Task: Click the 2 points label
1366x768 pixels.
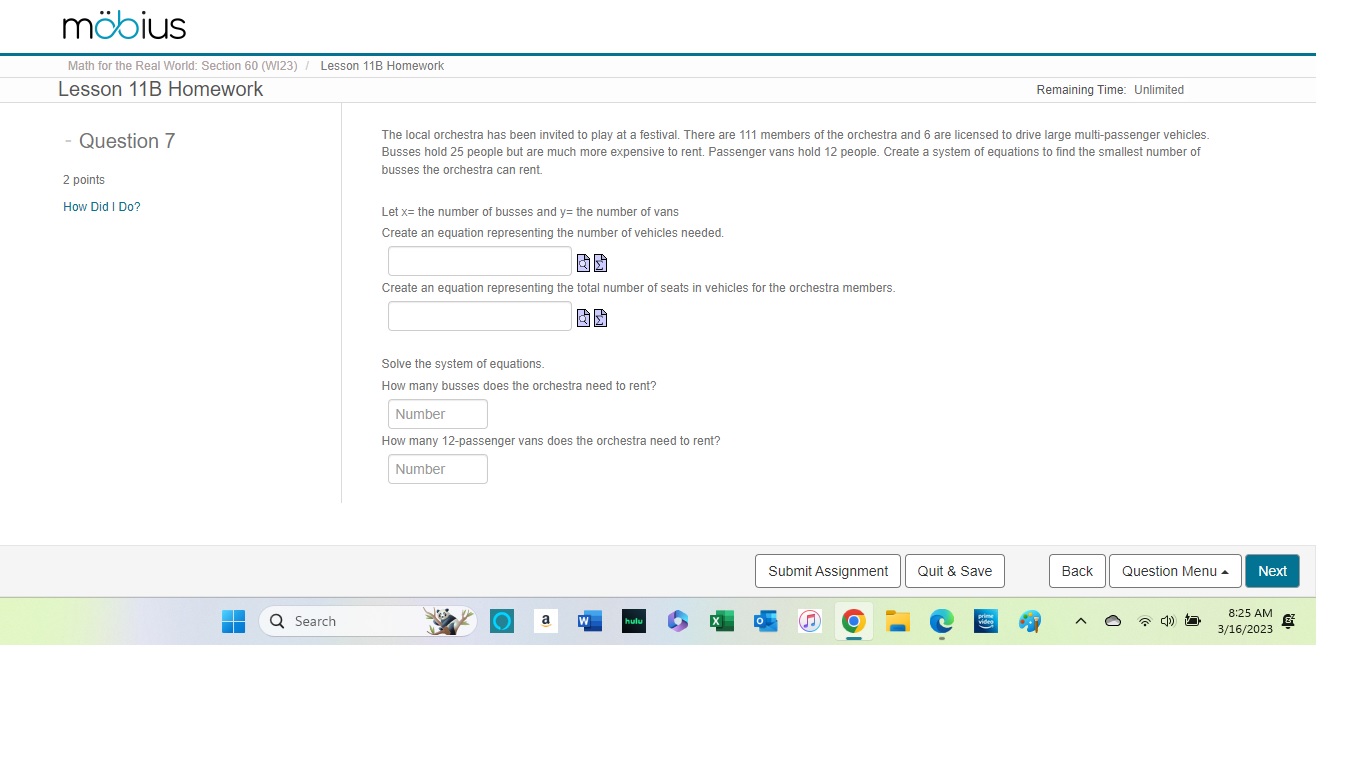Action: (84, 180)
